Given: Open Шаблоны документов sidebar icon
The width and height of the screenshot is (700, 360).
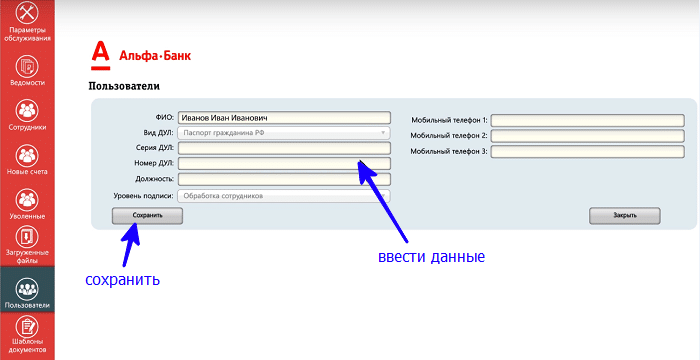Looking at the screenshot, I should click(27, 328).
